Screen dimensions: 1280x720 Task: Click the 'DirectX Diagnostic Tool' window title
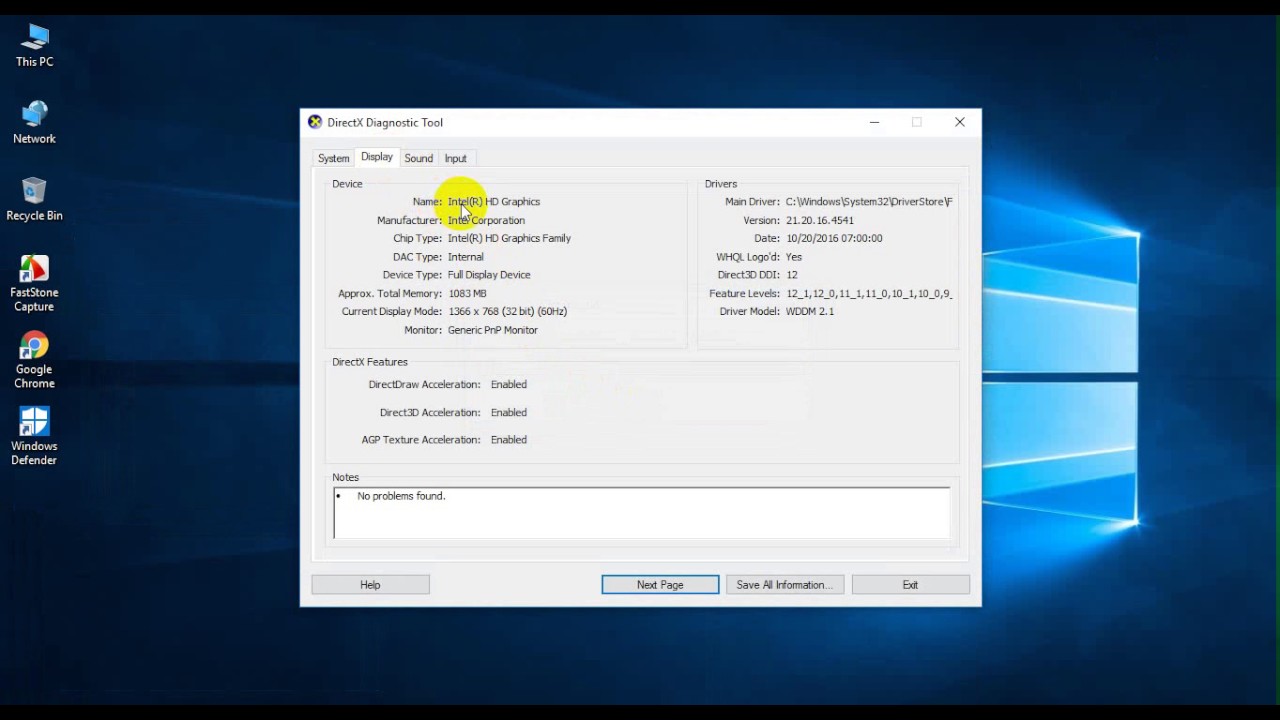point(385,122)
